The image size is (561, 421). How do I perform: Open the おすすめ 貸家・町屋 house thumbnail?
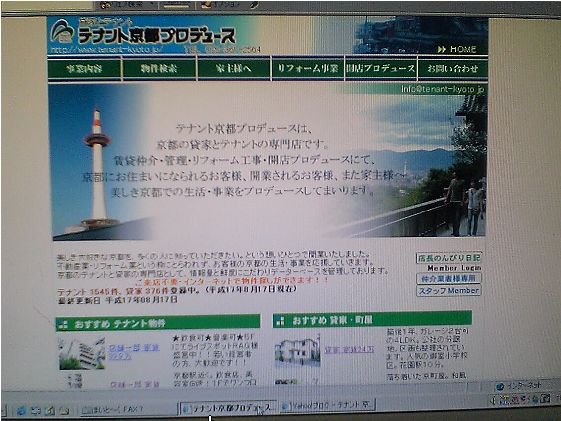[x=297, y=351]
